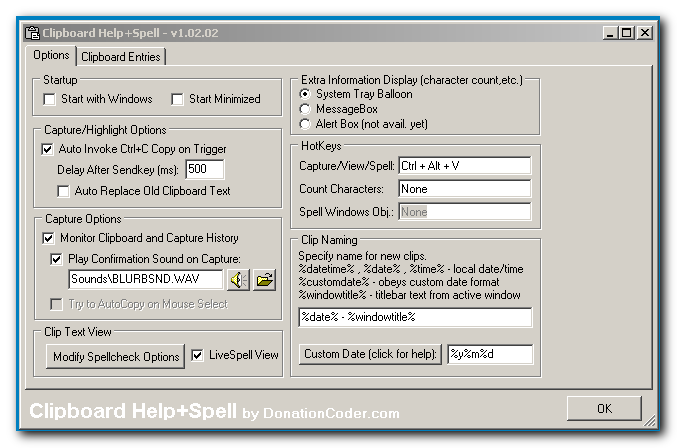Screen dimensions: 677x448
Task: Click the %windowtitle% description line
Action: 409,295
